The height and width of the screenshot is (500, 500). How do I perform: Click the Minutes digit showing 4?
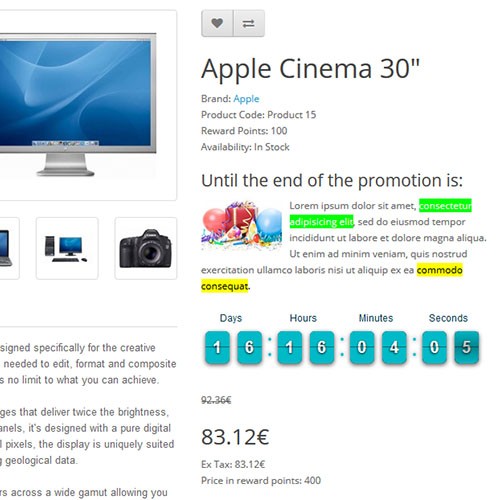tap(394, 347)
